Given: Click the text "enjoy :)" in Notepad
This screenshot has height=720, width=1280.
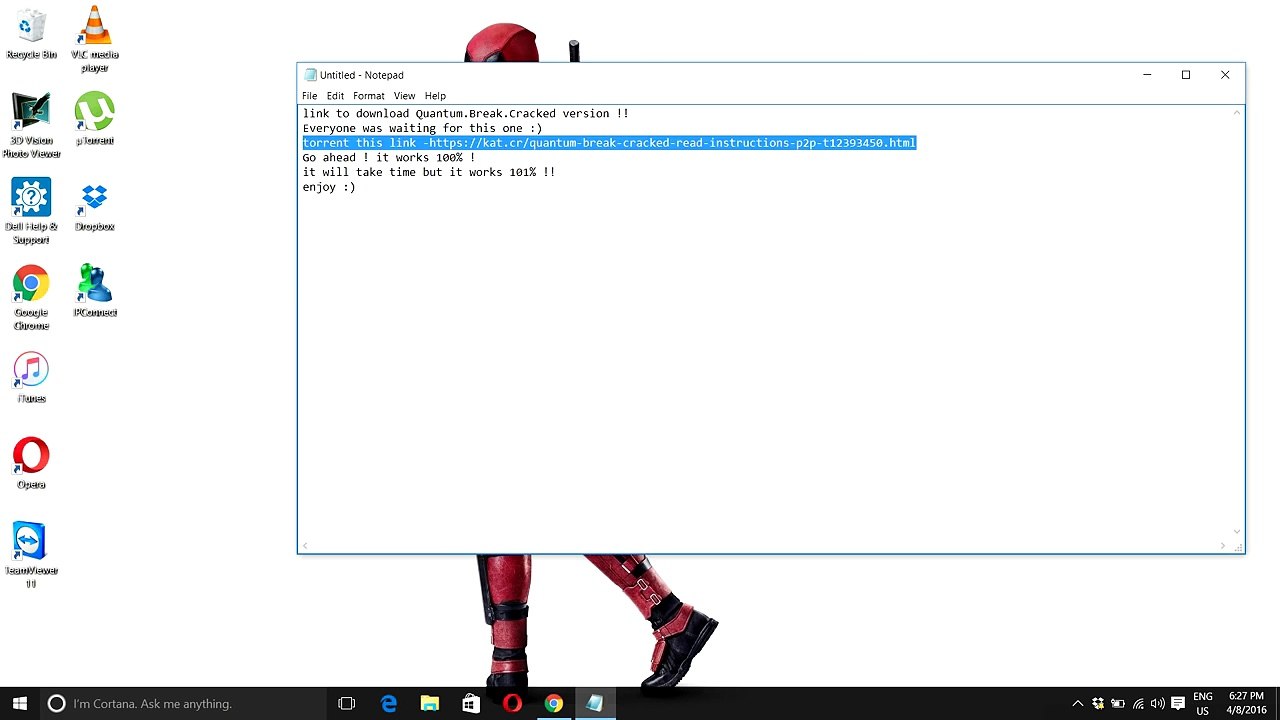Looking at the screenshot, I should (x=329, y=187).
